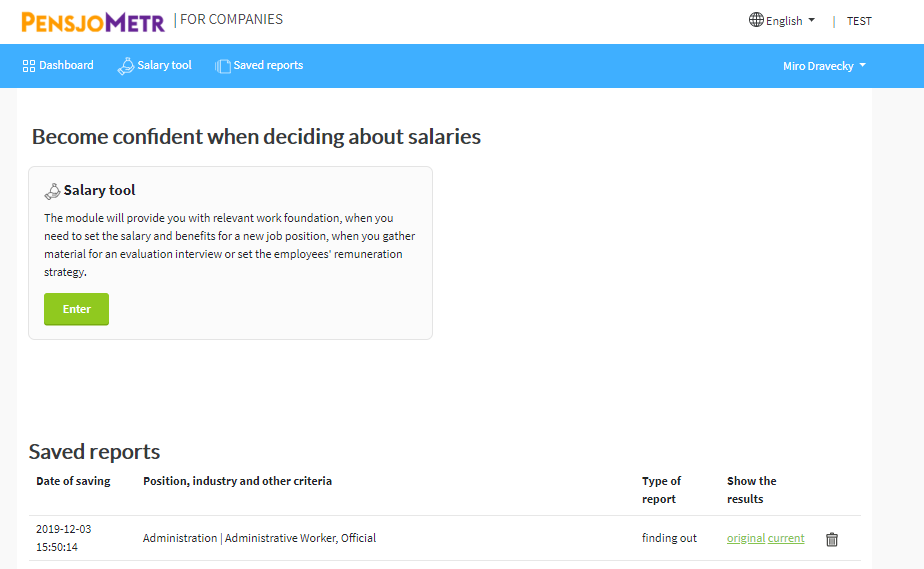Go to the Dashboard menu item
Viewport: 924px width, 569px height.
click(x=58, y=65)
